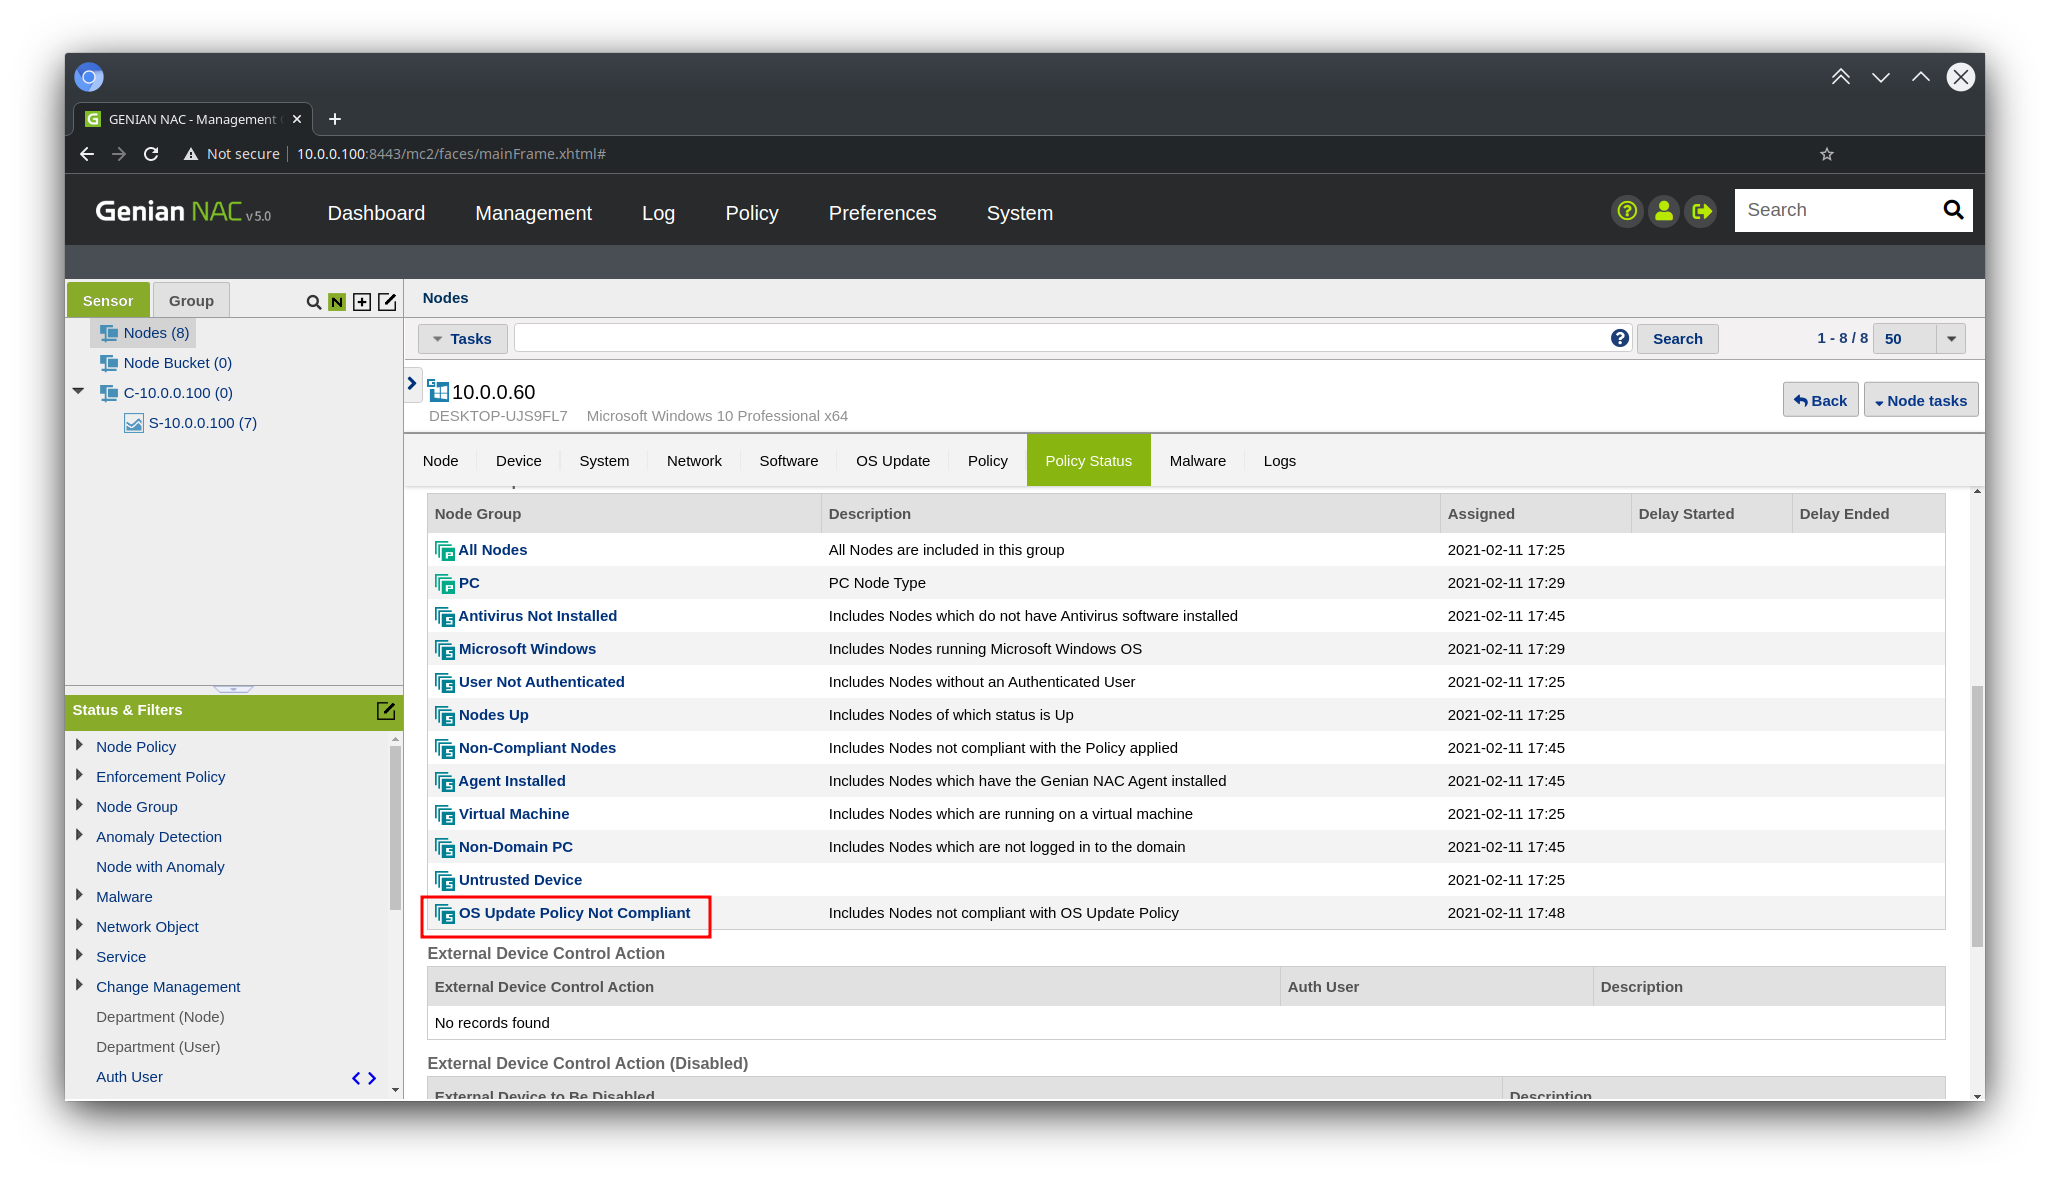Screen dimensions: 2050x1178
Task: Click the magnifier icon in Sensor panel toolbar
Action: [x=313, y=302]
